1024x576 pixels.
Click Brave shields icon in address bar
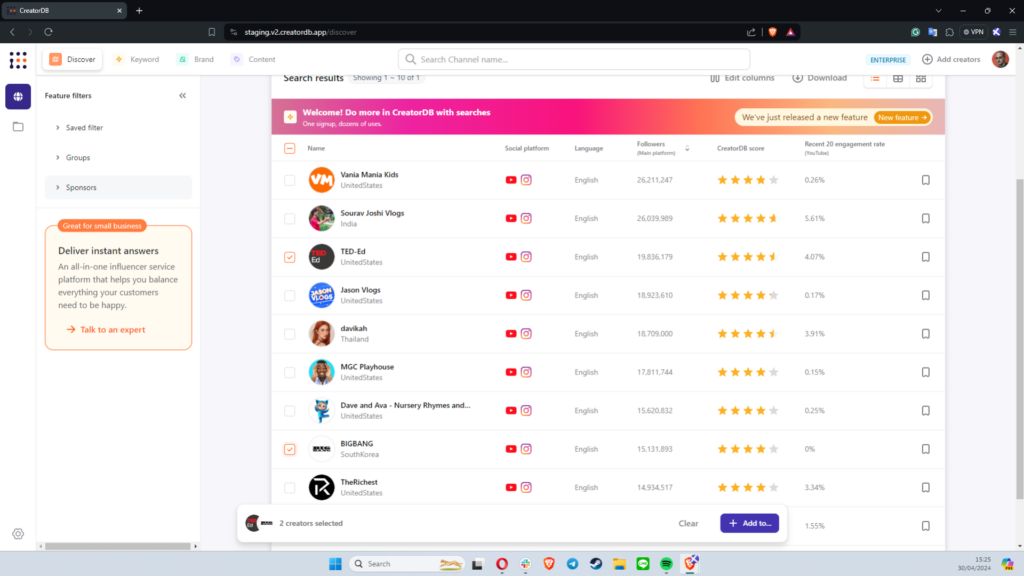[x=773, y=32]
